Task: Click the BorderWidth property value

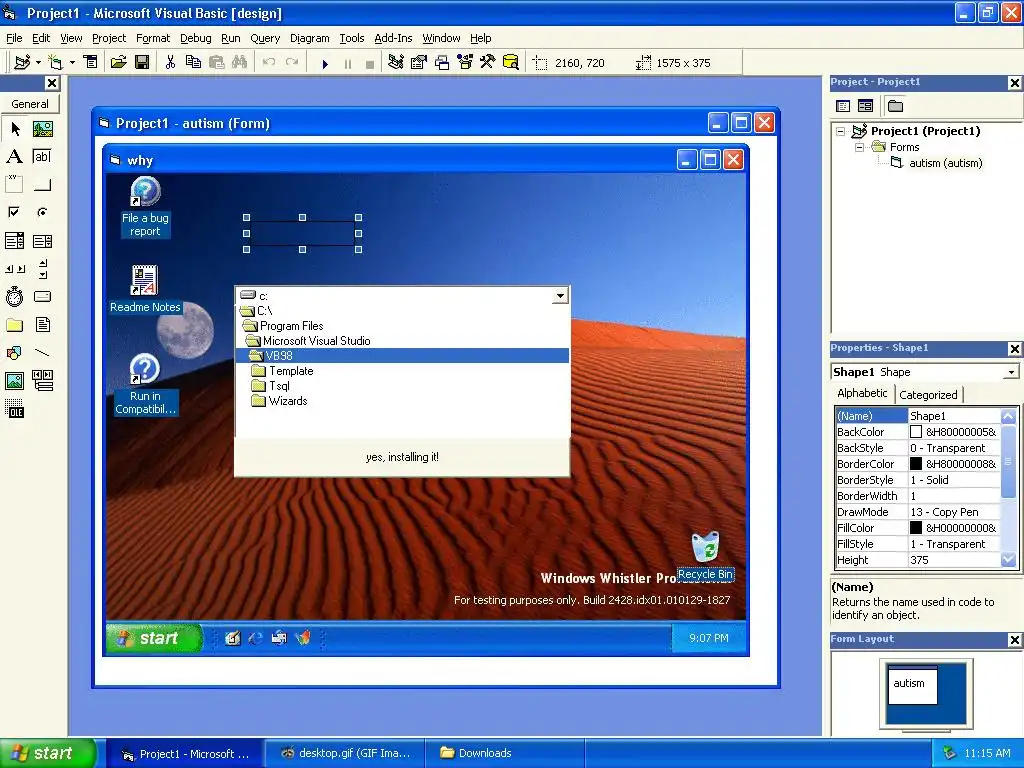Action: pyautogui.click(x=953, y=496)
